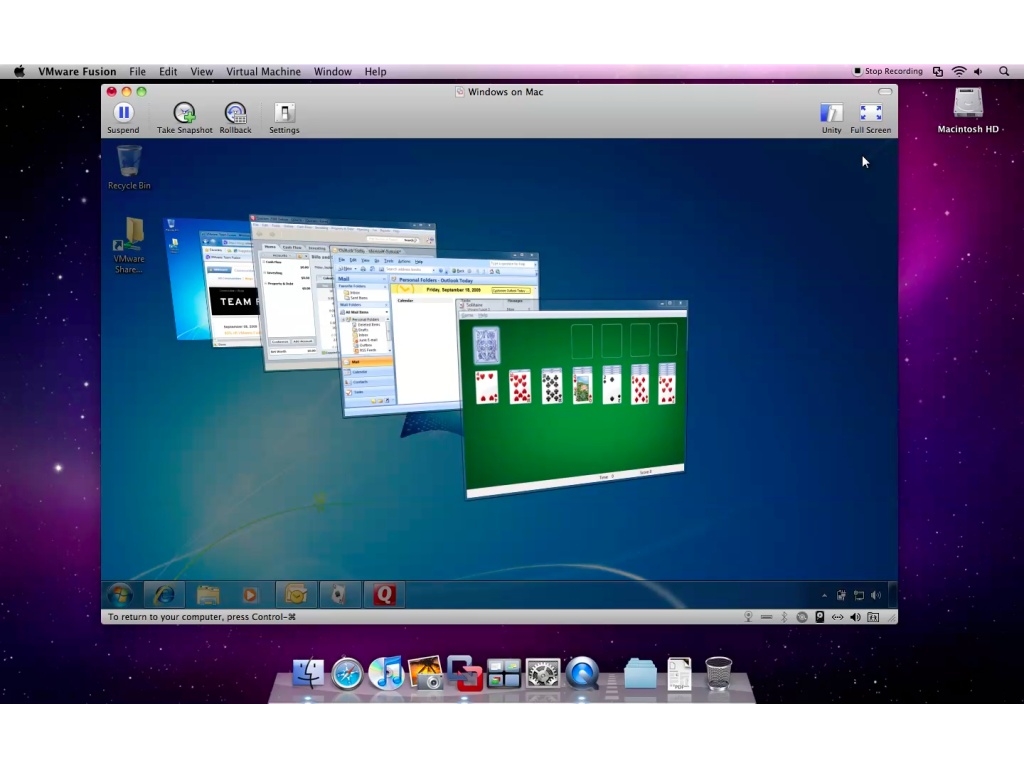Click the Mac menu bar volume icon
The width and height of the screenshot is (1024, 768).
978,71
